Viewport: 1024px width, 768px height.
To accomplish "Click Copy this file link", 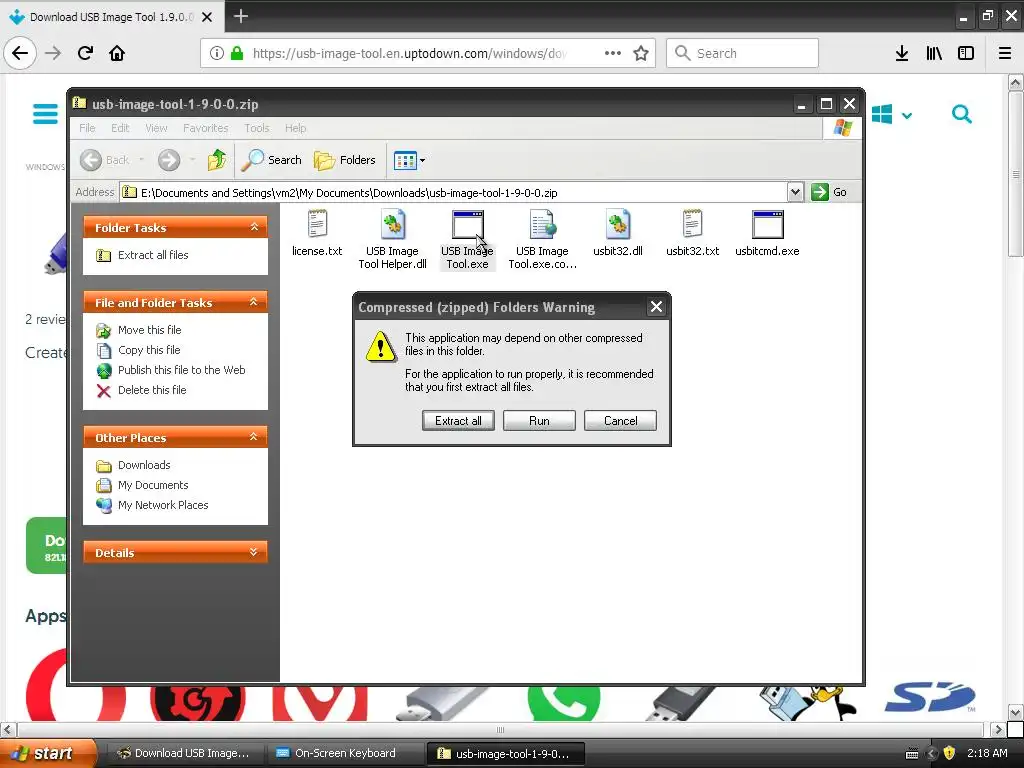I will pyautogui.click(x=149, y=350).
